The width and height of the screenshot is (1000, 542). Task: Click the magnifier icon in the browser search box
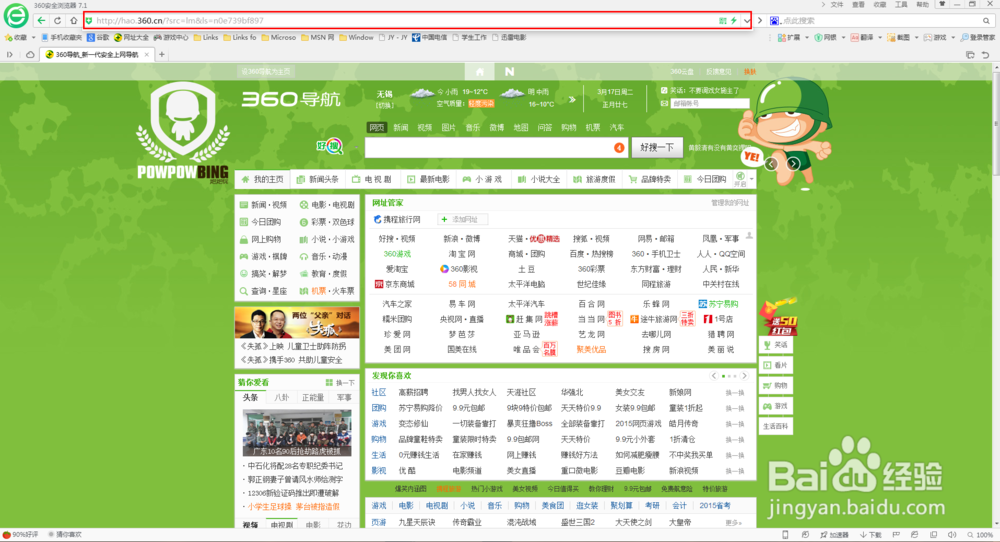coord(986,20)
